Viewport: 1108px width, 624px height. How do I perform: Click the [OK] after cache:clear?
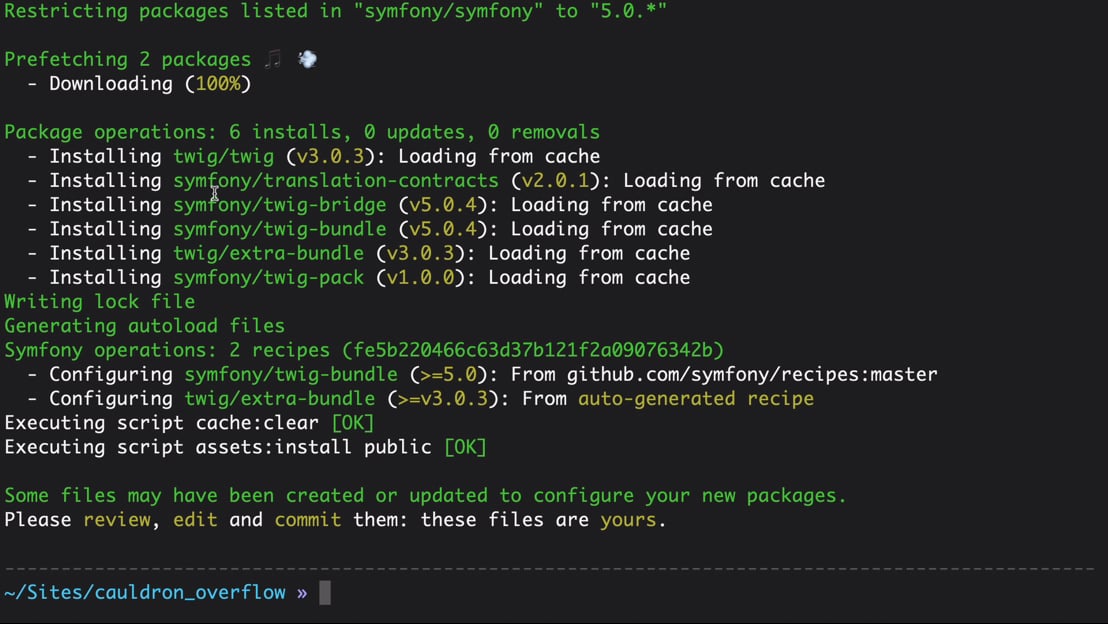[x=352, y=423]
